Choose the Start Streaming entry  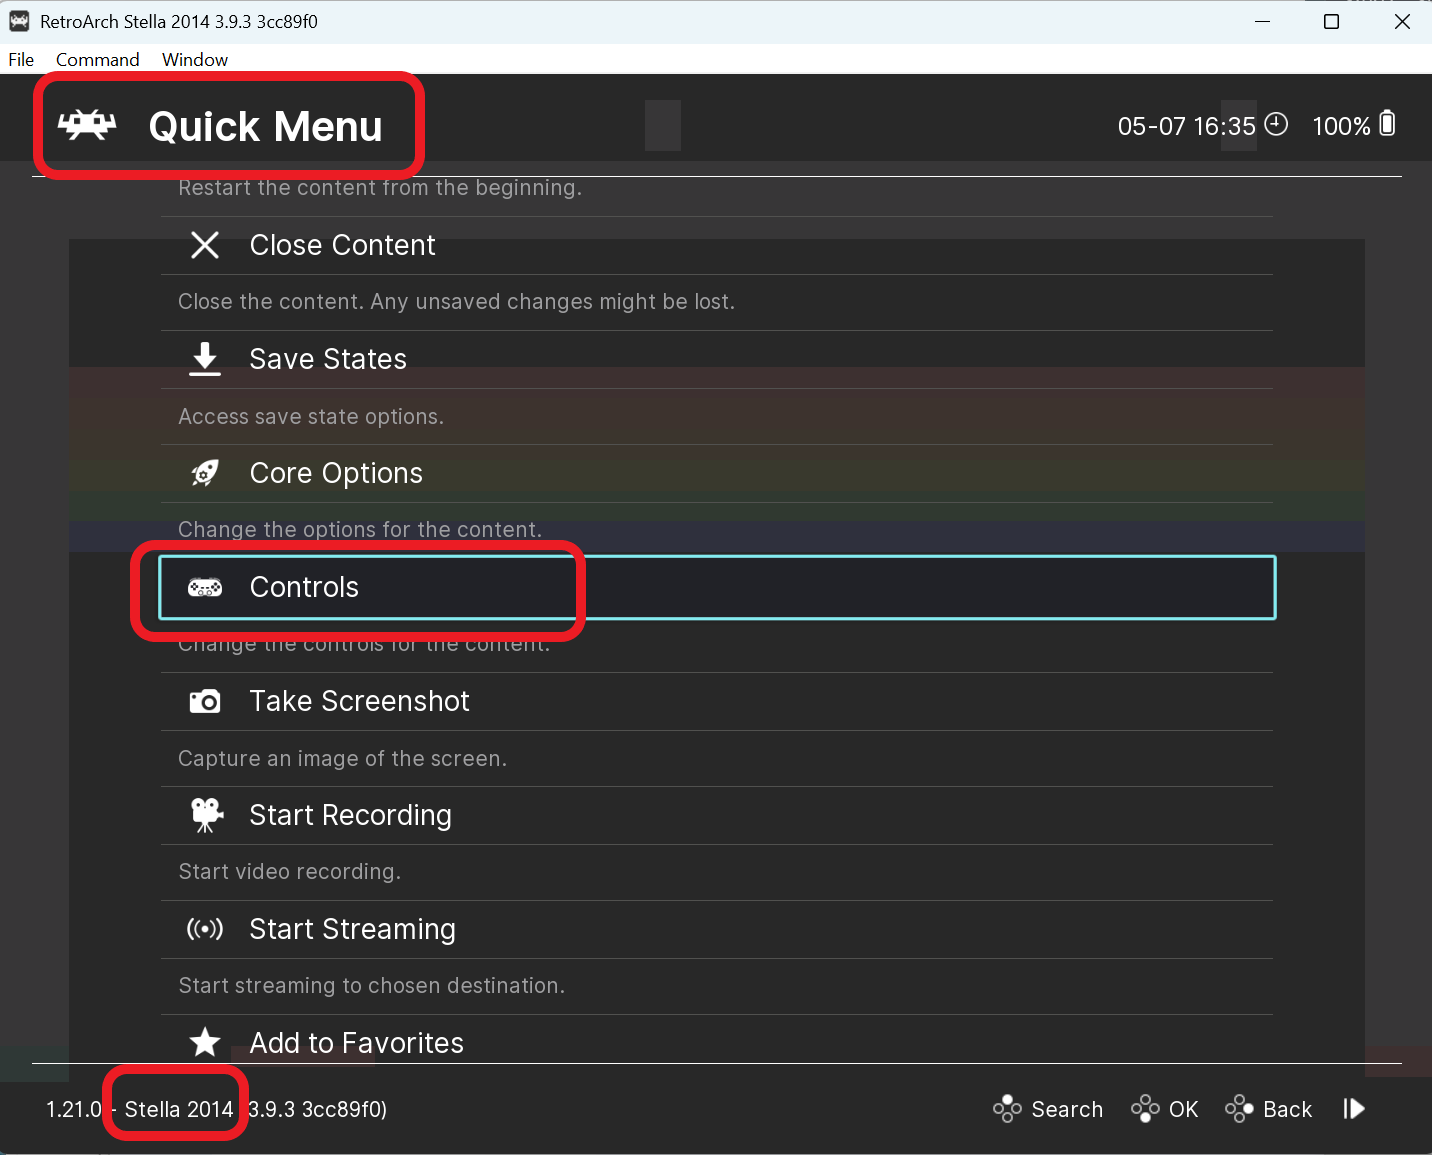pyautogui.click(x=716, y=929)
